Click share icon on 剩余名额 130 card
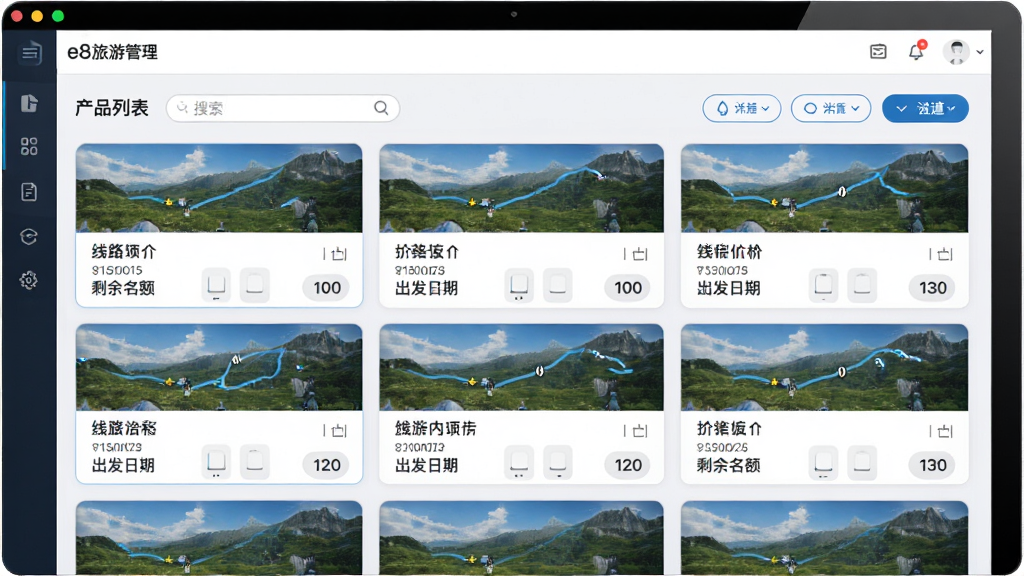 (x=944, y=430)
